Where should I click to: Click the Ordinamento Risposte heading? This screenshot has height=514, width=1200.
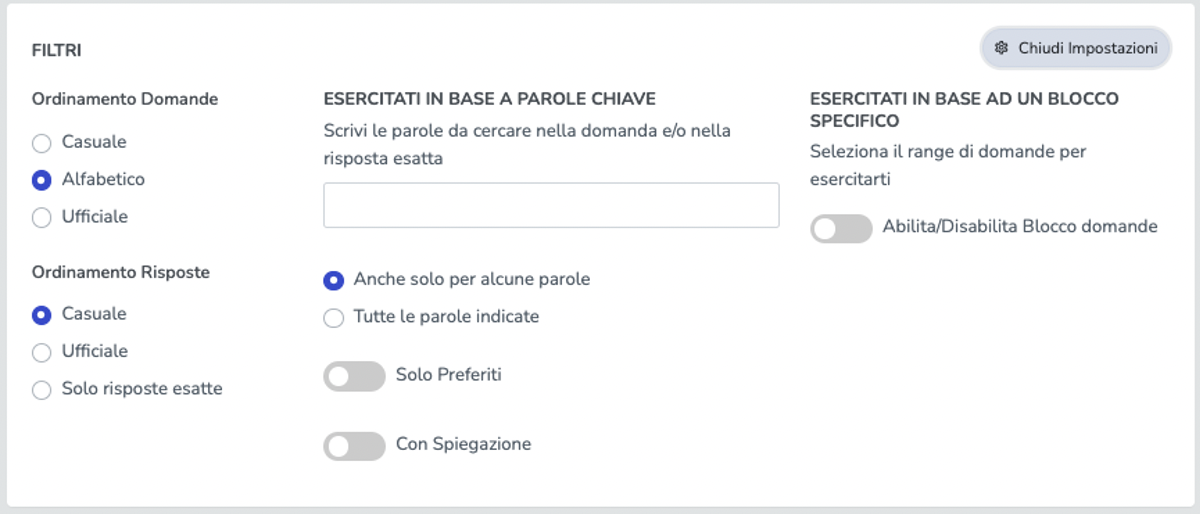121,272
